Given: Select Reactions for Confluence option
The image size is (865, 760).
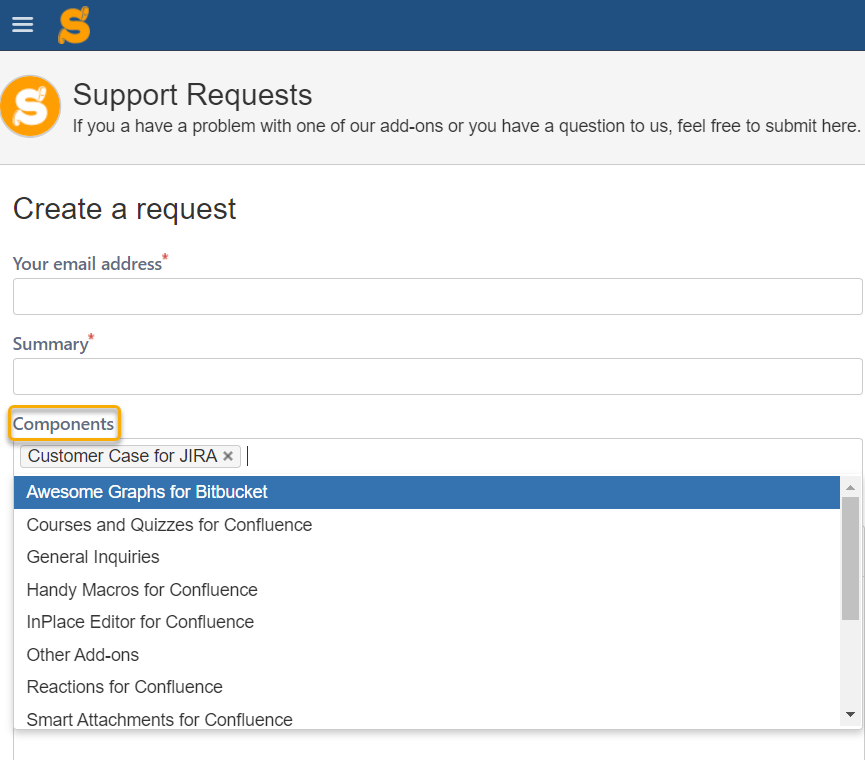Looking at the screenshot, I should click(x=426, y=687).
